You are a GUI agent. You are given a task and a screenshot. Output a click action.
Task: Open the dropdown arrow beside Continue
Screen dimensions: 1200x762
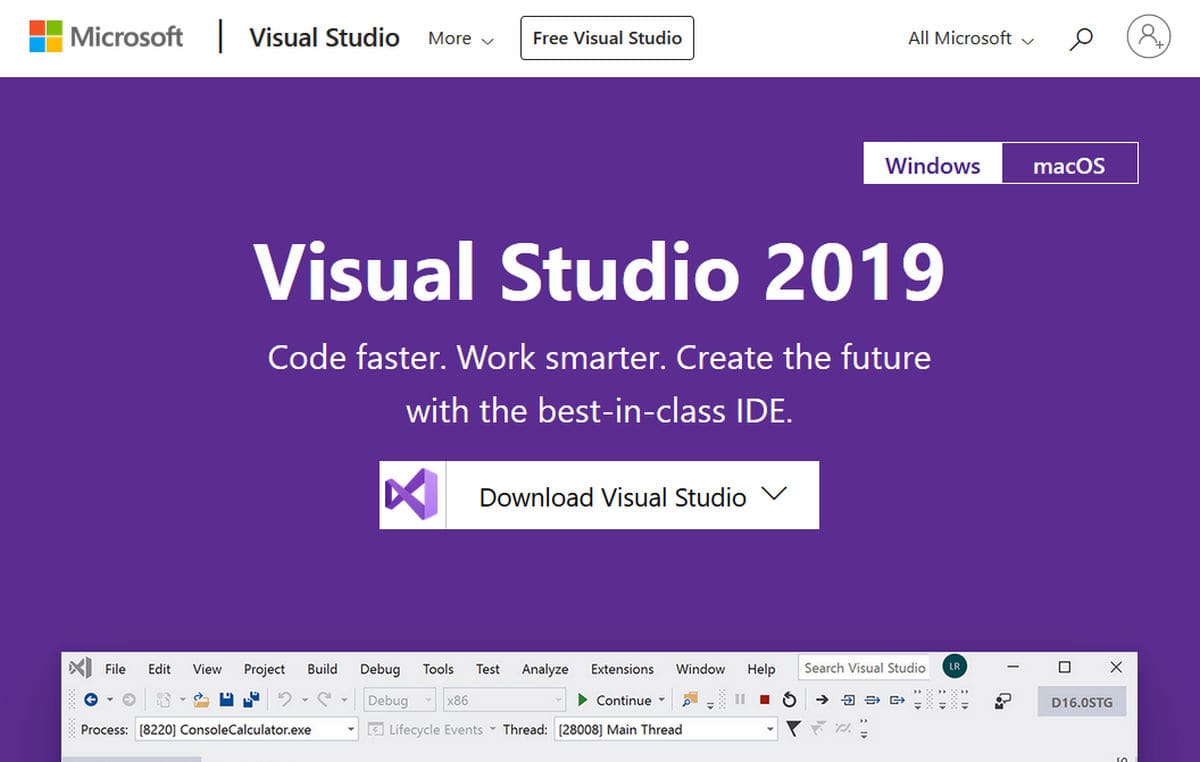(x=662, y=700)
